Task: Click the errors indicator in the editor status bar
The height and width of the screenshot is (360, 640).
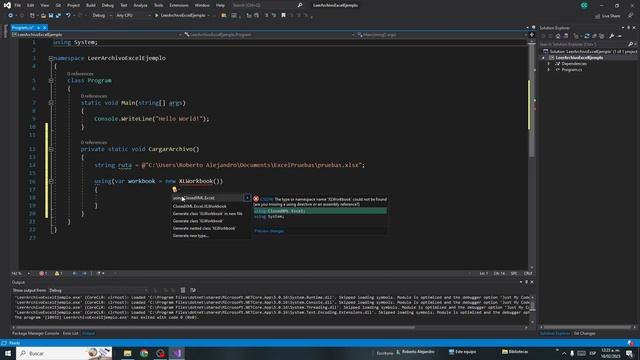Action: [x=43, y=273]
